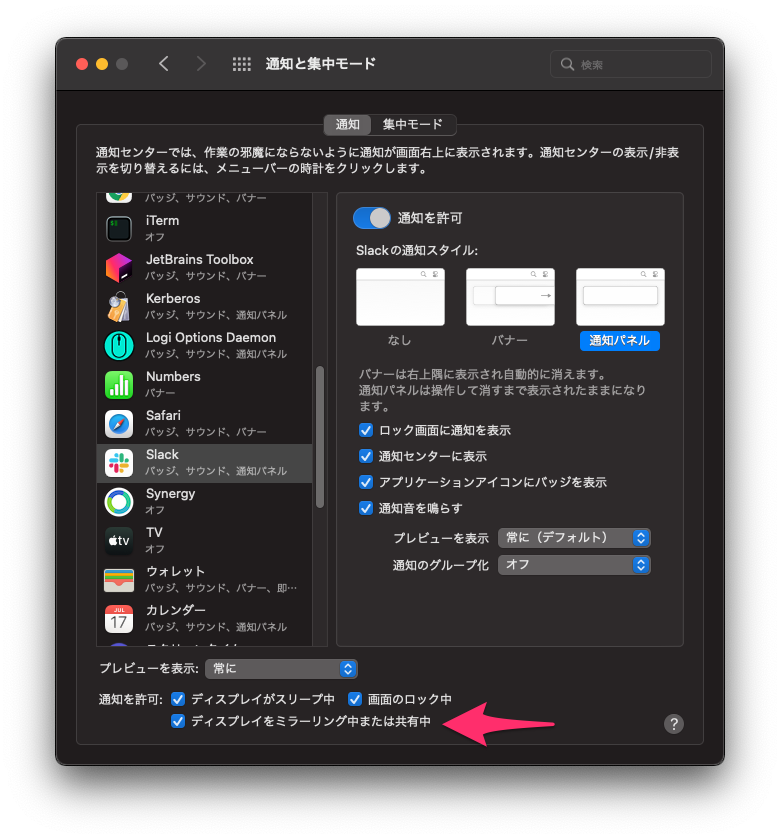The height and width of the screenshot is (839, 780).
Task: Click the JetBrains Toolbox icon
Action: coord(119,268)
